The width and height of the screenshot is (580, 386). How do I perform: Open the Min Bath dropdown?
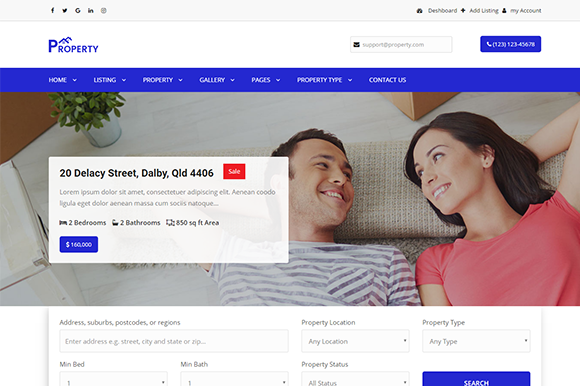pyautogui.click(x=235, y=379)
